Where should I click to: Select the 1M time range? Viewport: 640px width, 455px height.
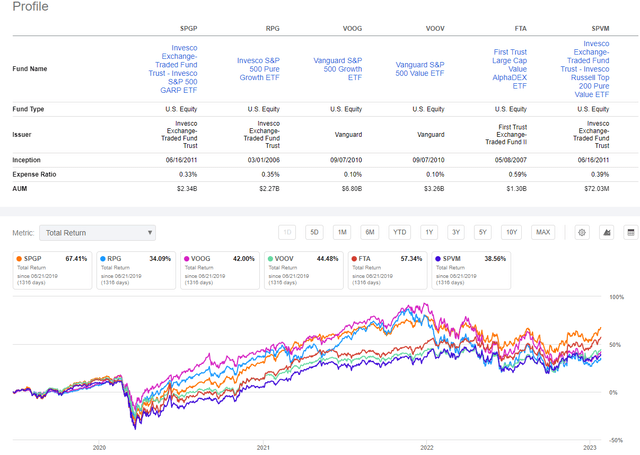tap(342, 232)
